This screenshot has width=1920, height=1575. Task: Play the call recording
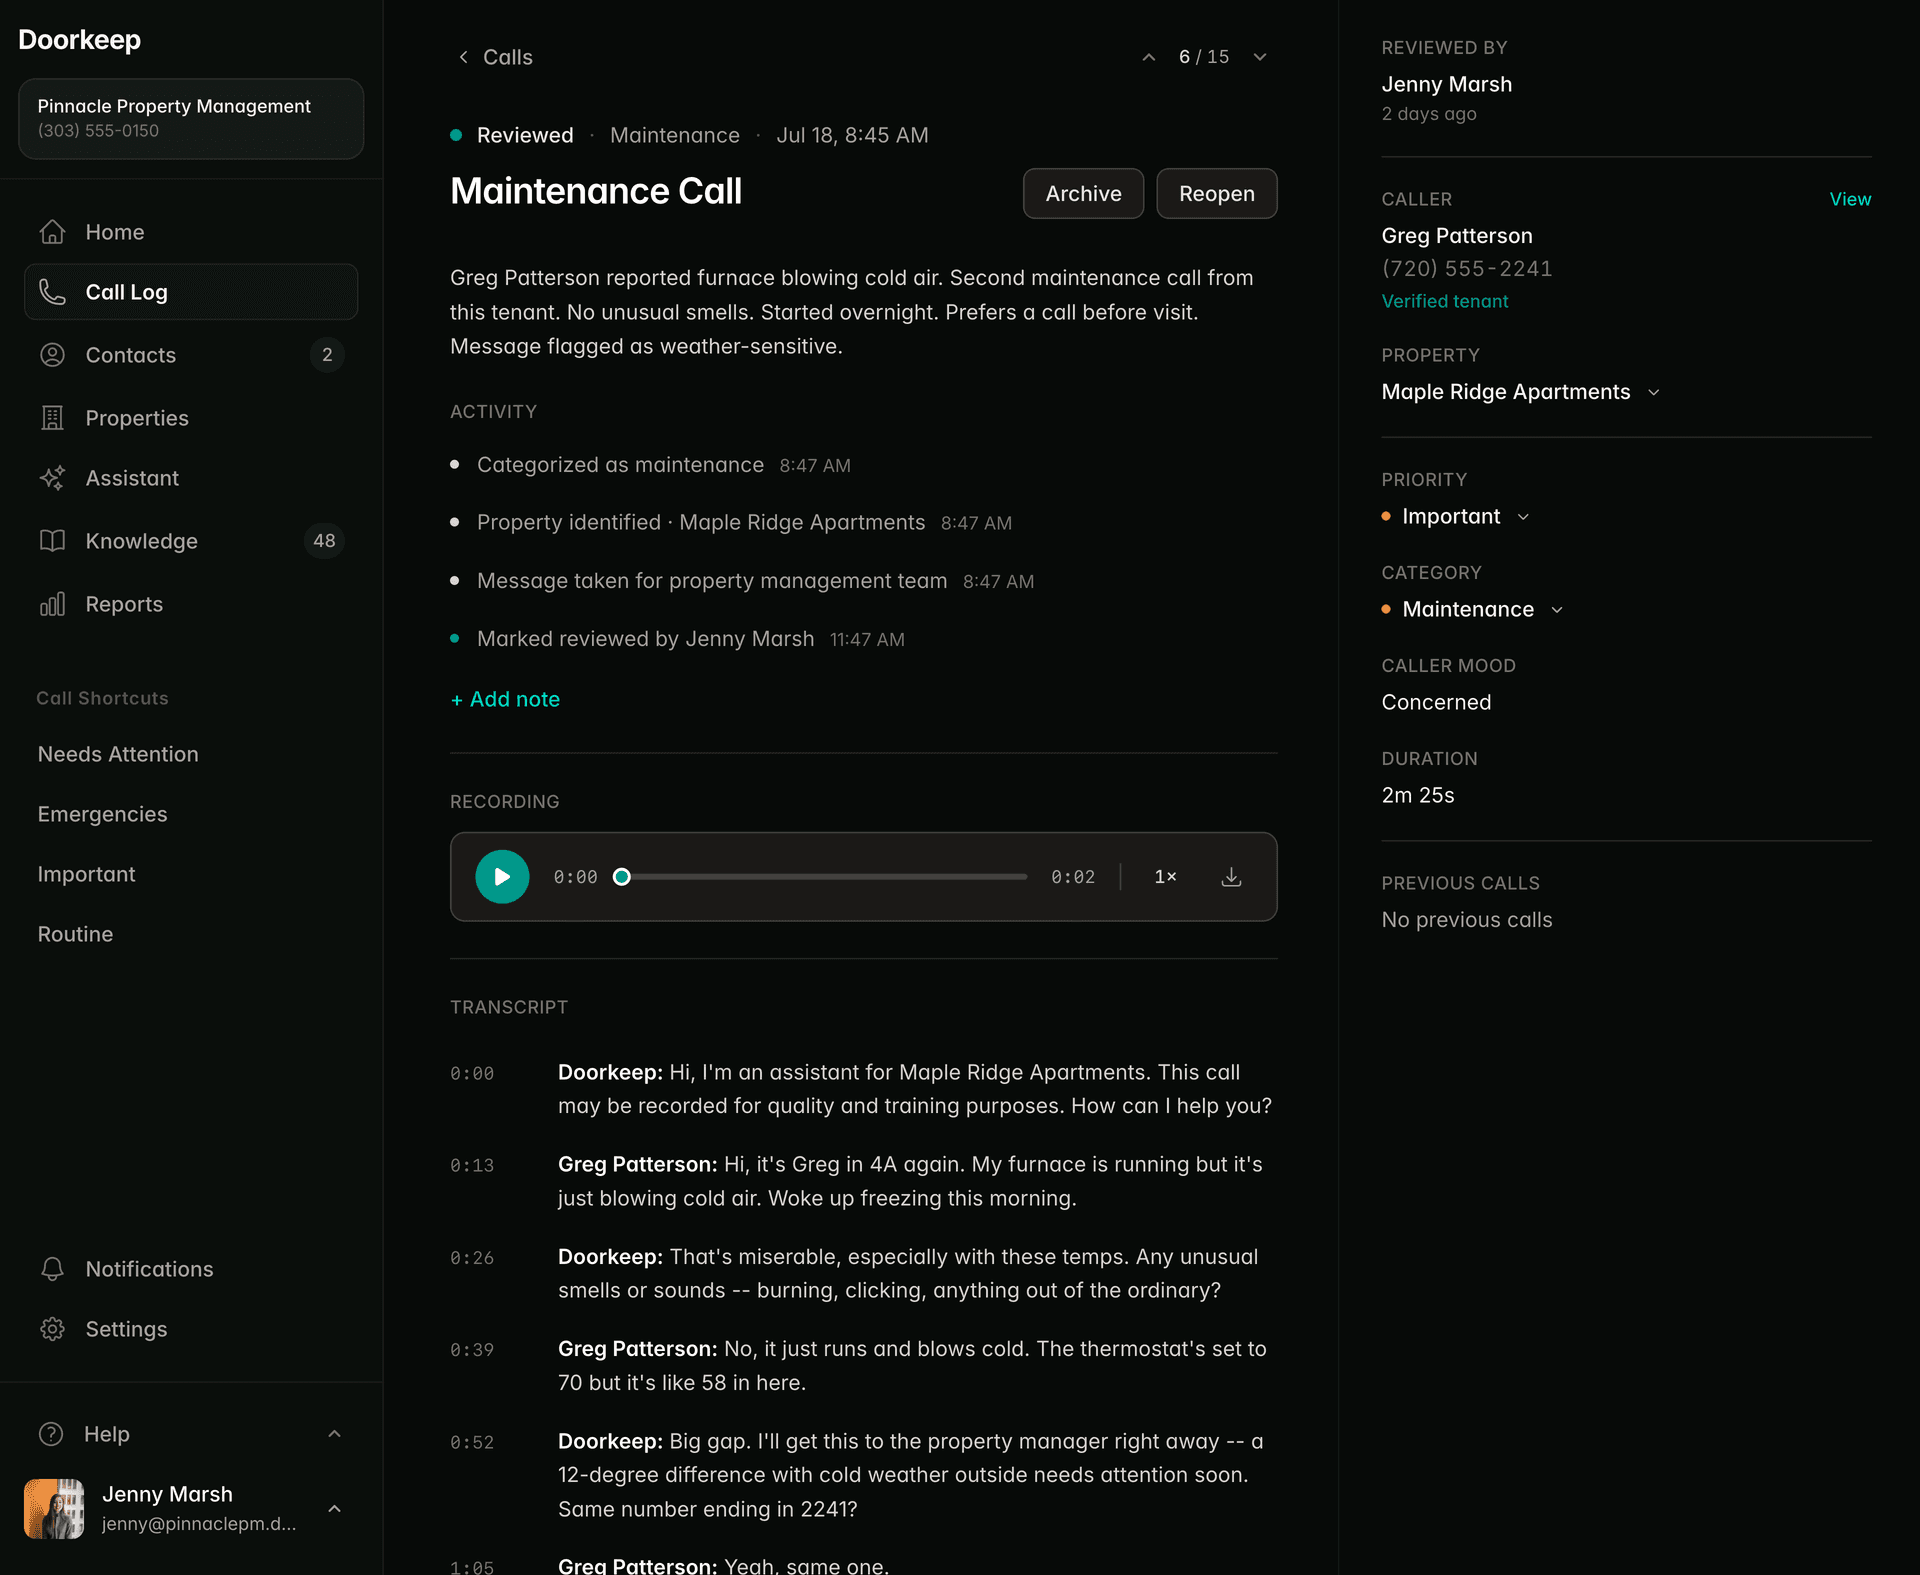[502, 877]
